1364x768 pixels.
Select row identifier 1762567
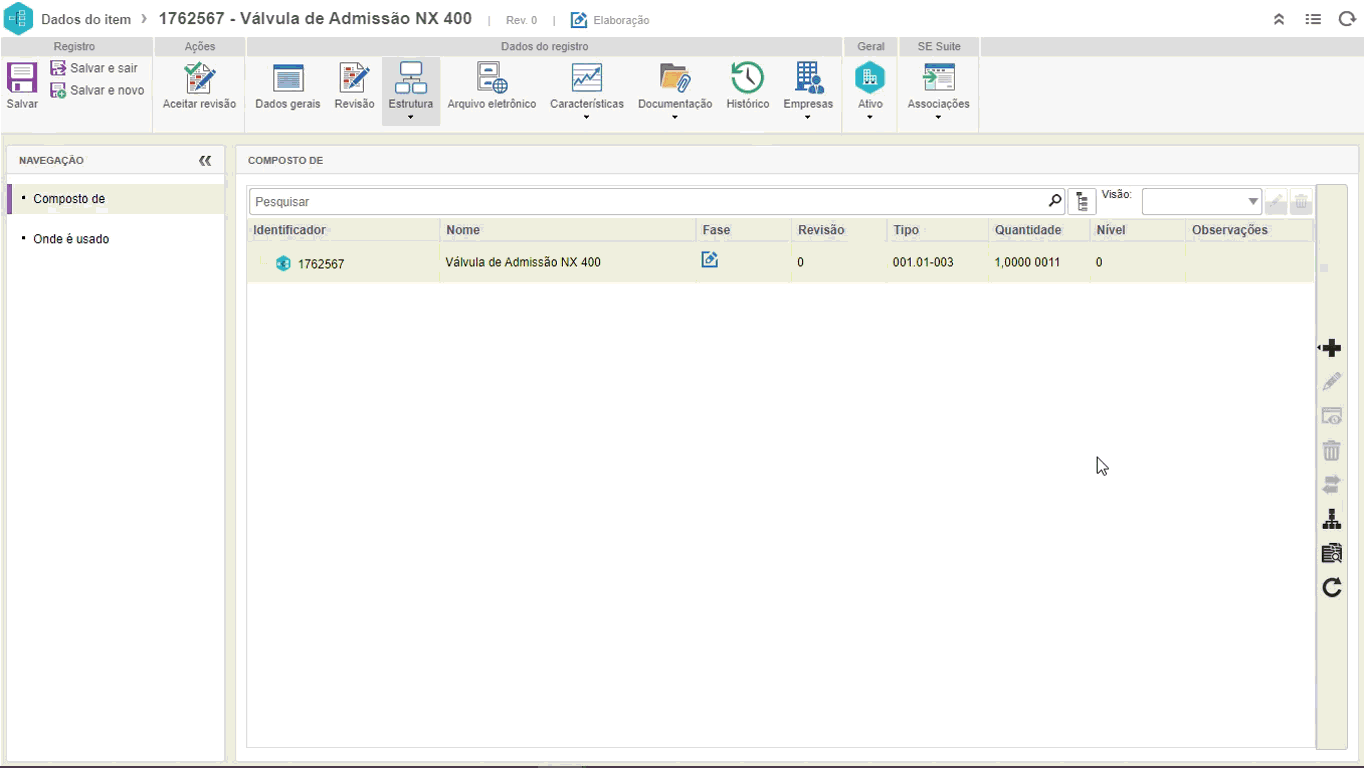(321, 264)
